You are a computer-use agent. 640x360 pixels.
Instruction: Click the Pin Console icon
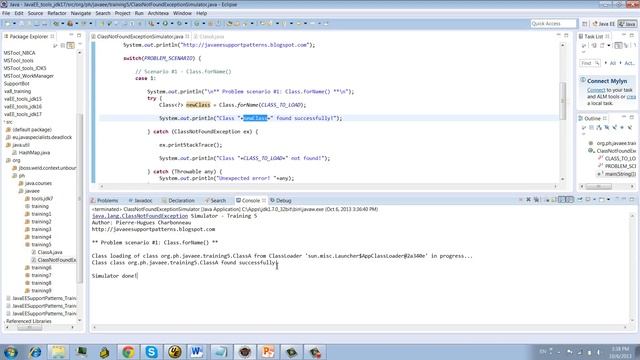(580, 200)
